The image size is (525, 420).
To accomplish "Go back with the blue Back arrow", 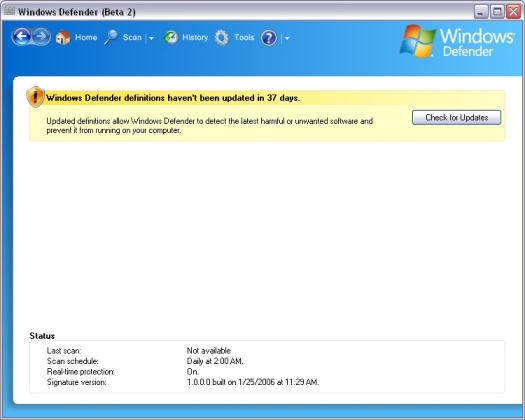I will point(22,37).
